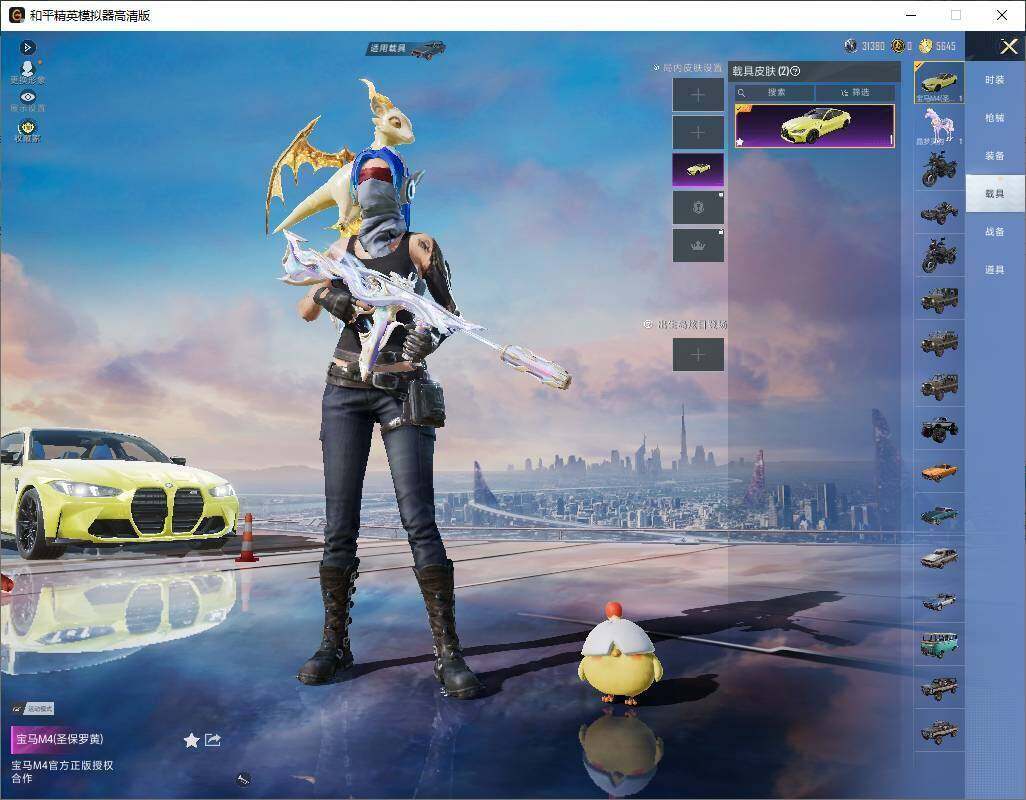Select the teal coupe car thumbnail
Image resolution: width=1026 pixels, height=800 pixels.
(939, 515)
